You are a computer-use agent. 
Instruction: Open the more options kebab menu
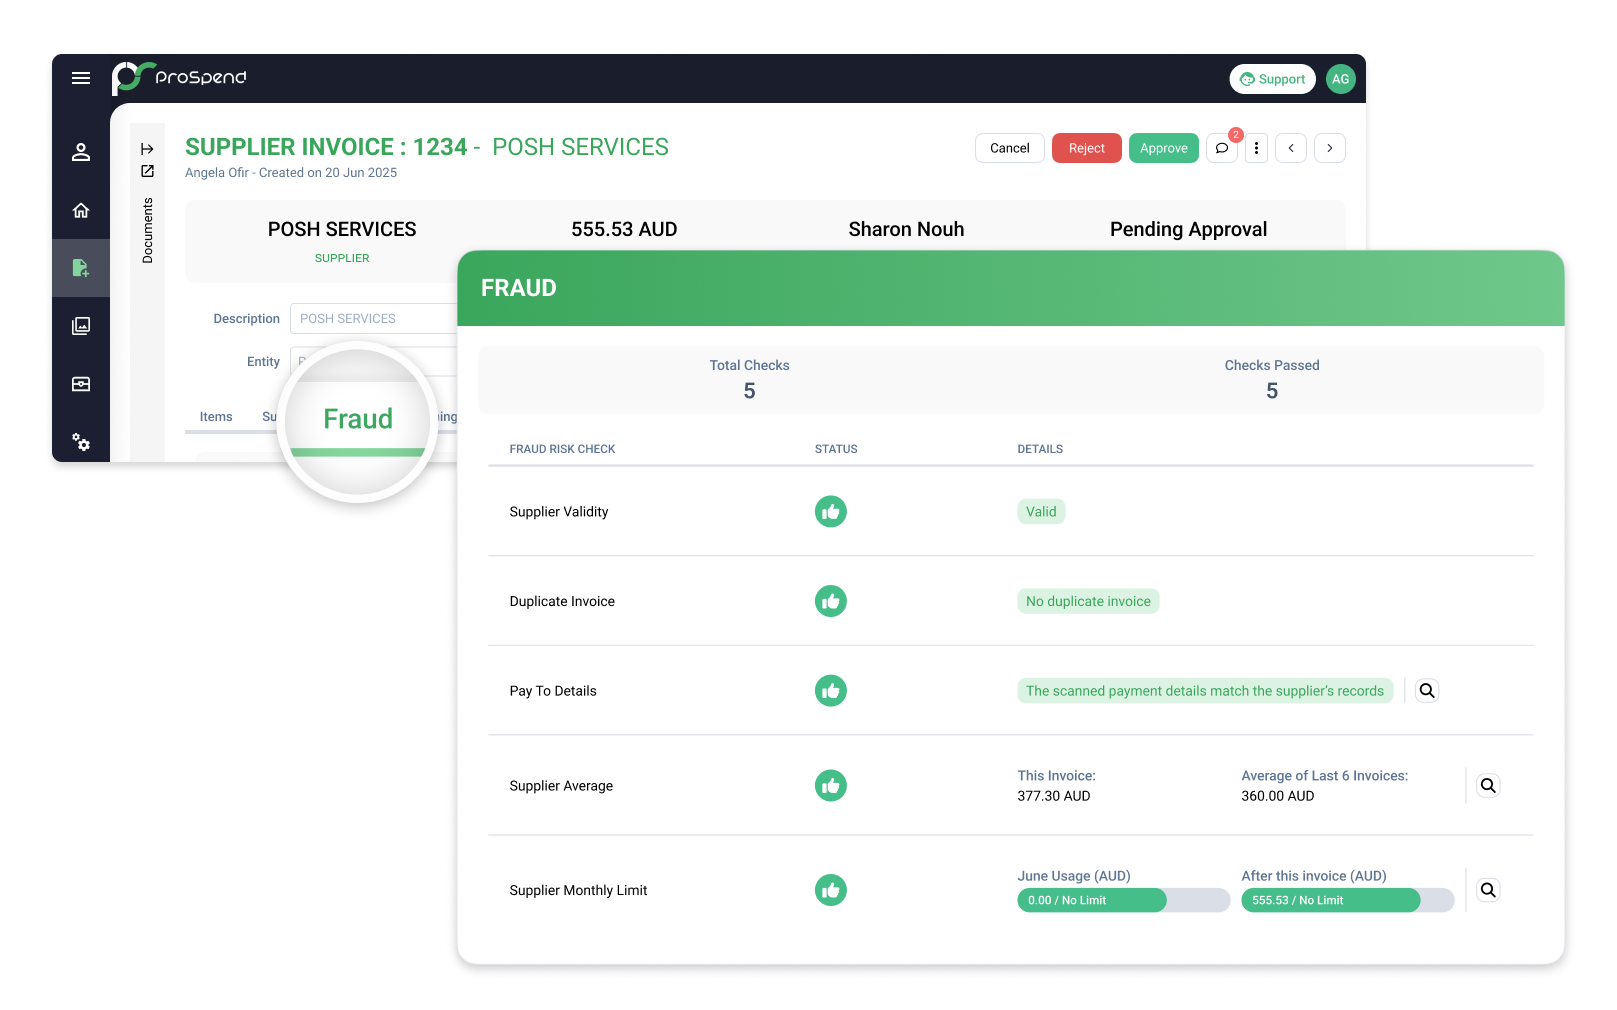[1256, 148]
